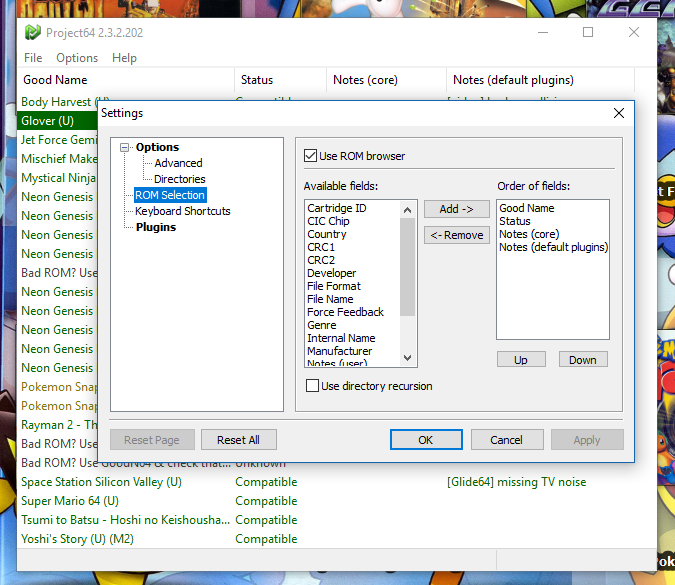675x585 pixels.
Task: Select Space Station Silicon Valley (U) ROM
Action: [102, 482]
